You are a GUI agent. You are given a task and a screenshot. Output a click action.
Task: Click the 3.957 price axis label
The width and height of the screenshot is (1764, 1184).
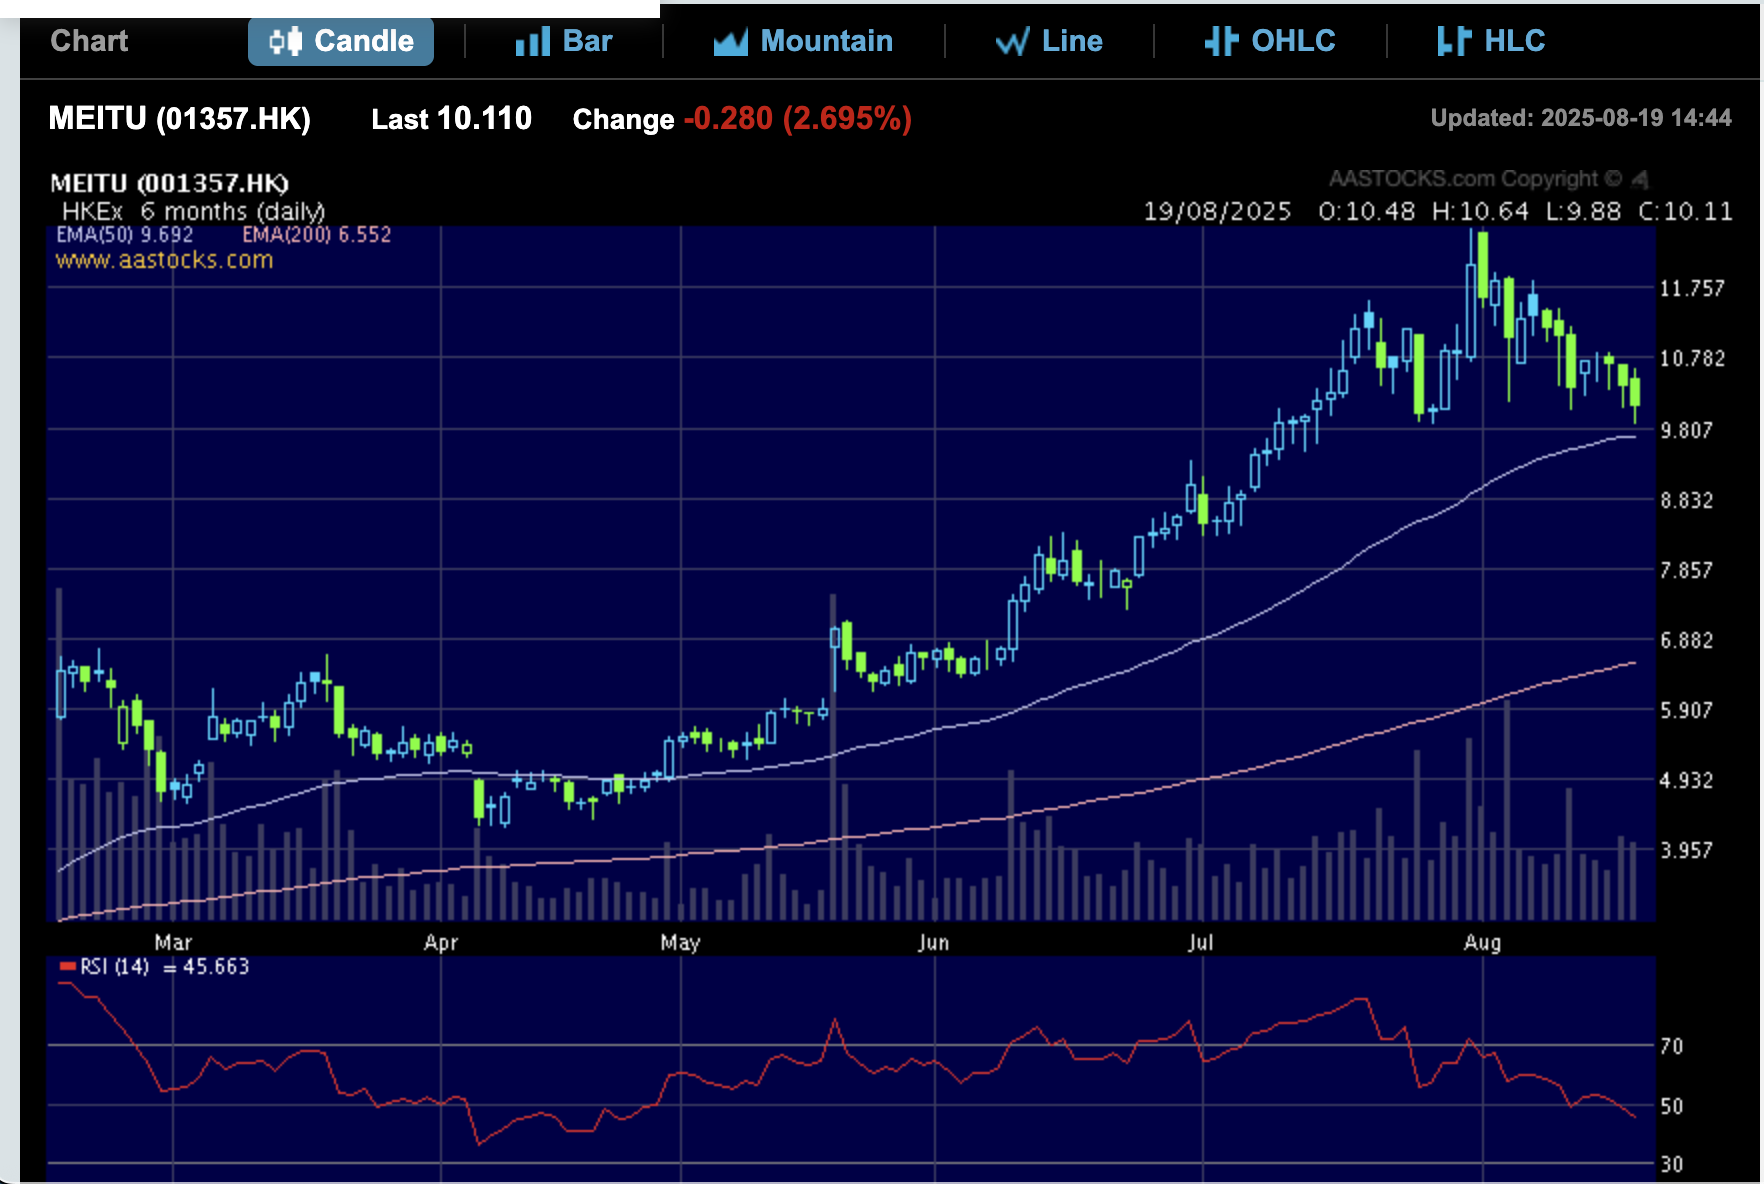[1687, 851]
